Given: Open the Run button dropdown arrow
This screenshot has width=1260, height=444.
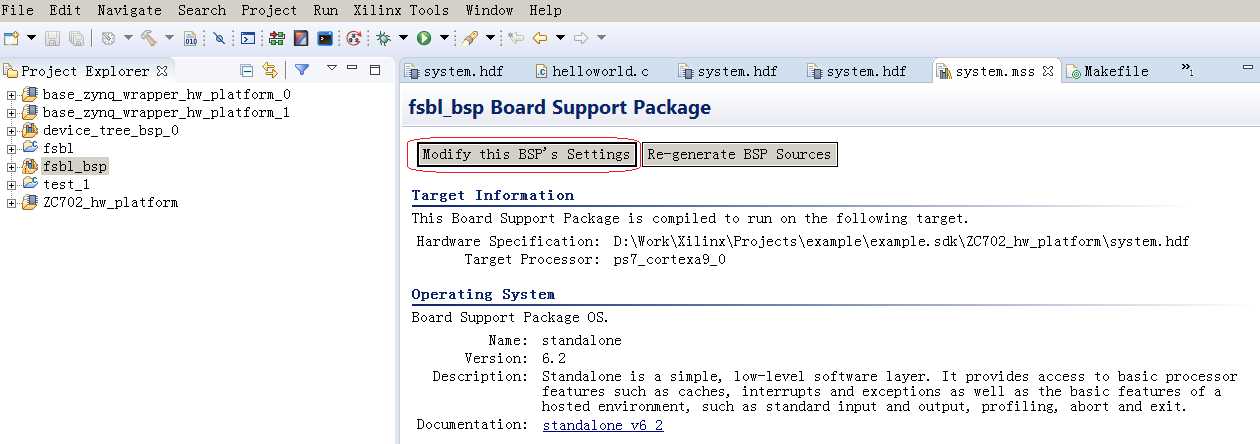Looking at the screenshot, I should tap(442, 38).
